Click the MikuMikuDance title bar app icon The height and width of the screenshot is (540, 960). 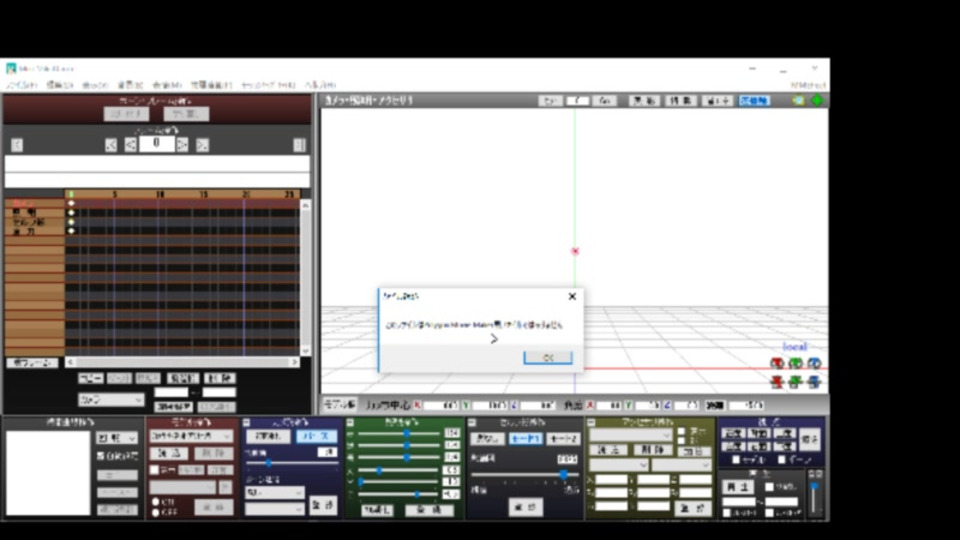click(11, 69)
